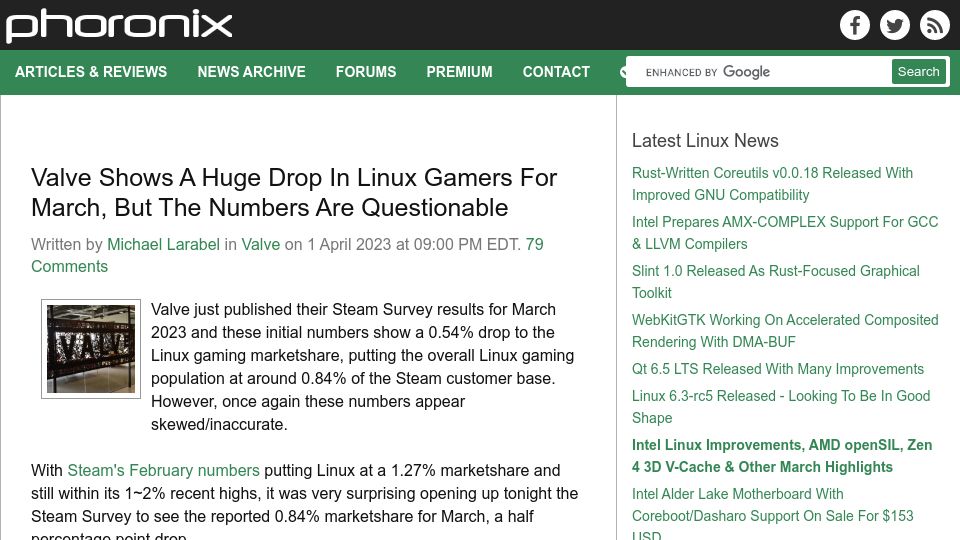Open the Phoronix Twitter icon

[894, 25]
